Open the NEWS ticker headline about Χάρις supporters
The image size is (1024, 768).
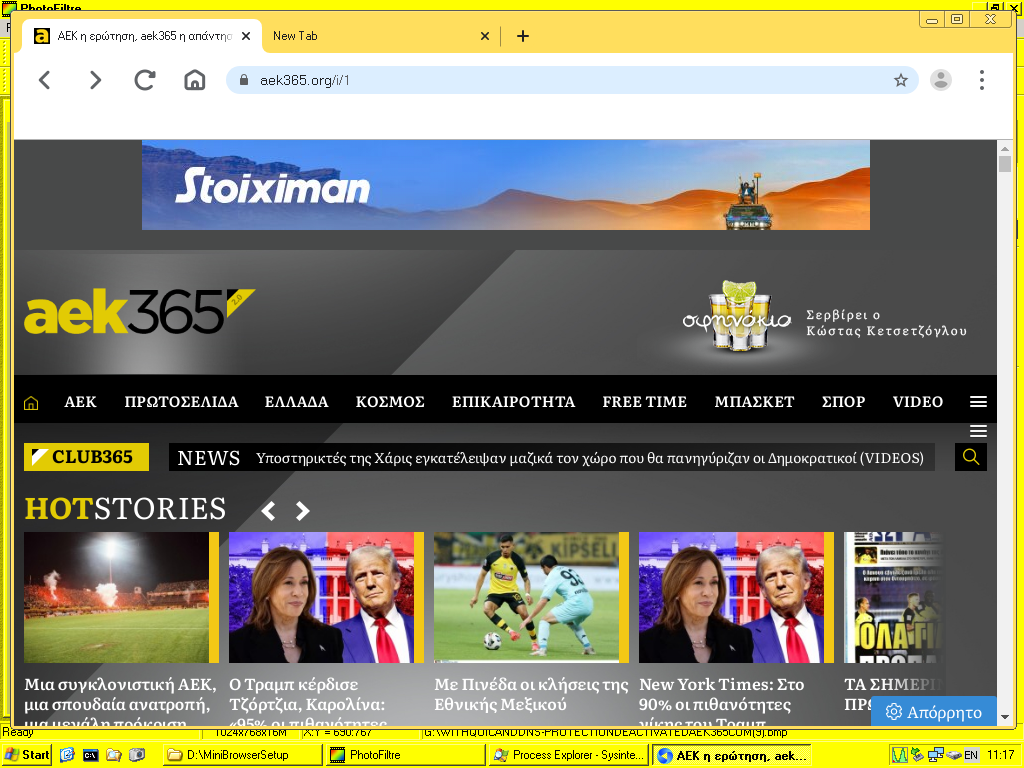590,458
